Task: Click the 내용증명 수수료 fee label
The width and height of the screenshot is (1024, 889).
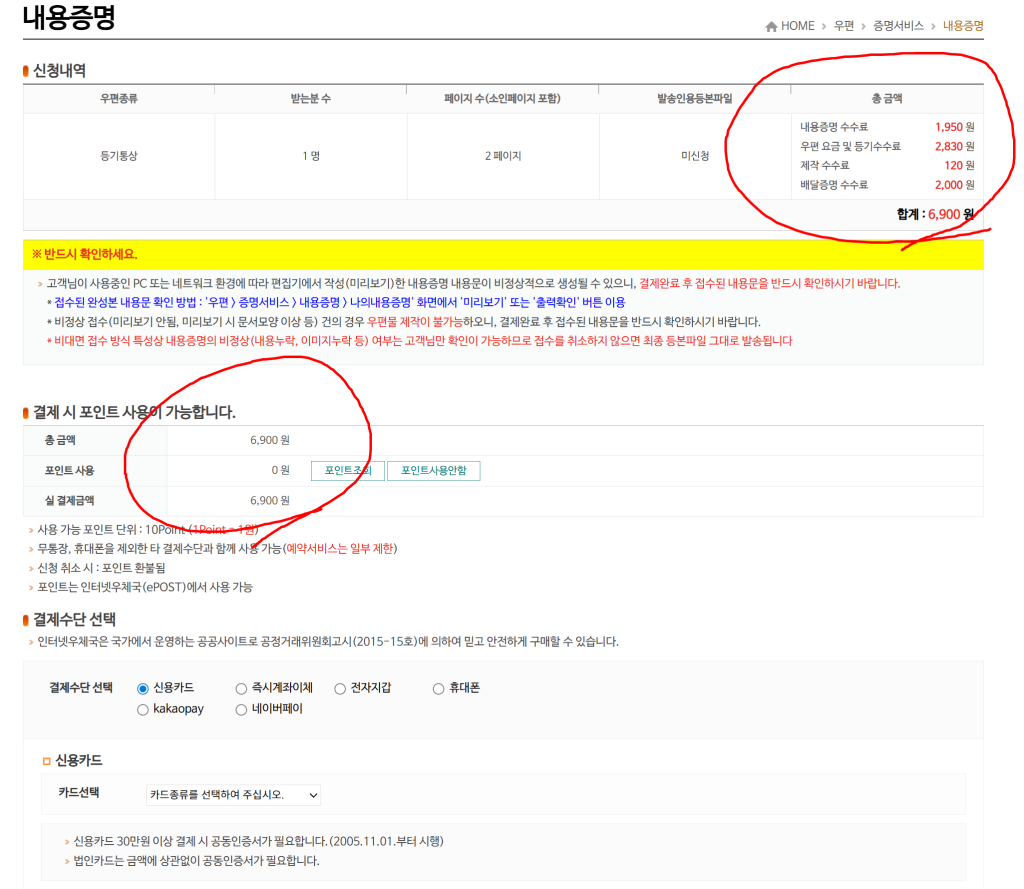Action: coord(834,127)
